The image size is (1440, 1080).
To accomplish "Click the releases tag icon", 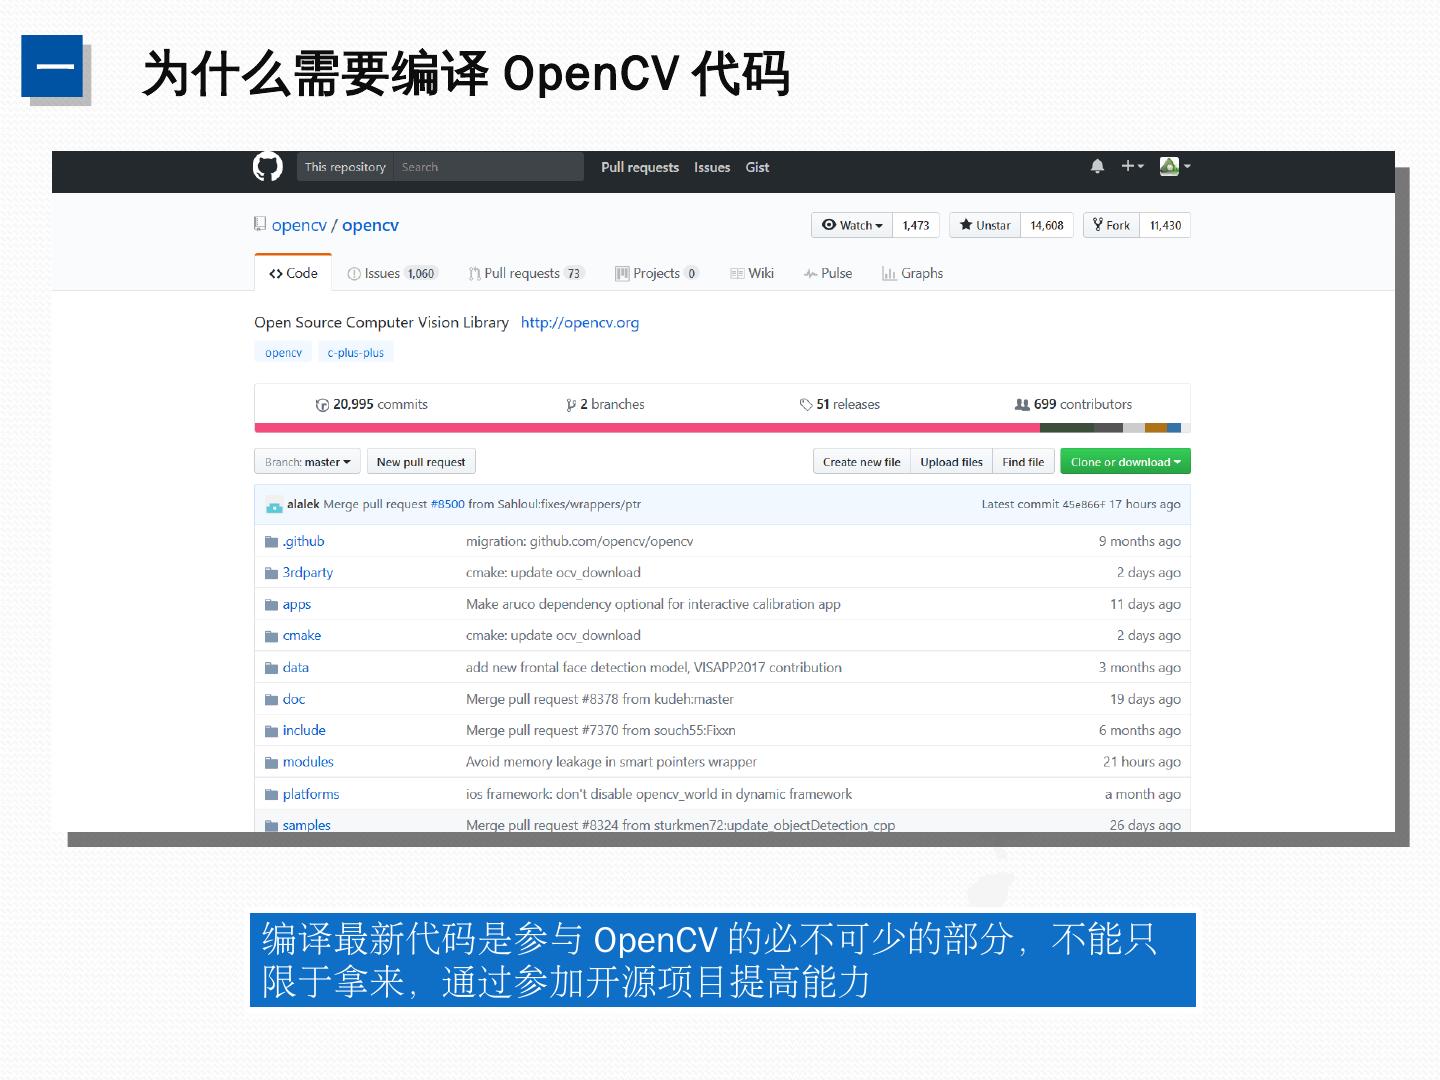I will click(805, 405).
